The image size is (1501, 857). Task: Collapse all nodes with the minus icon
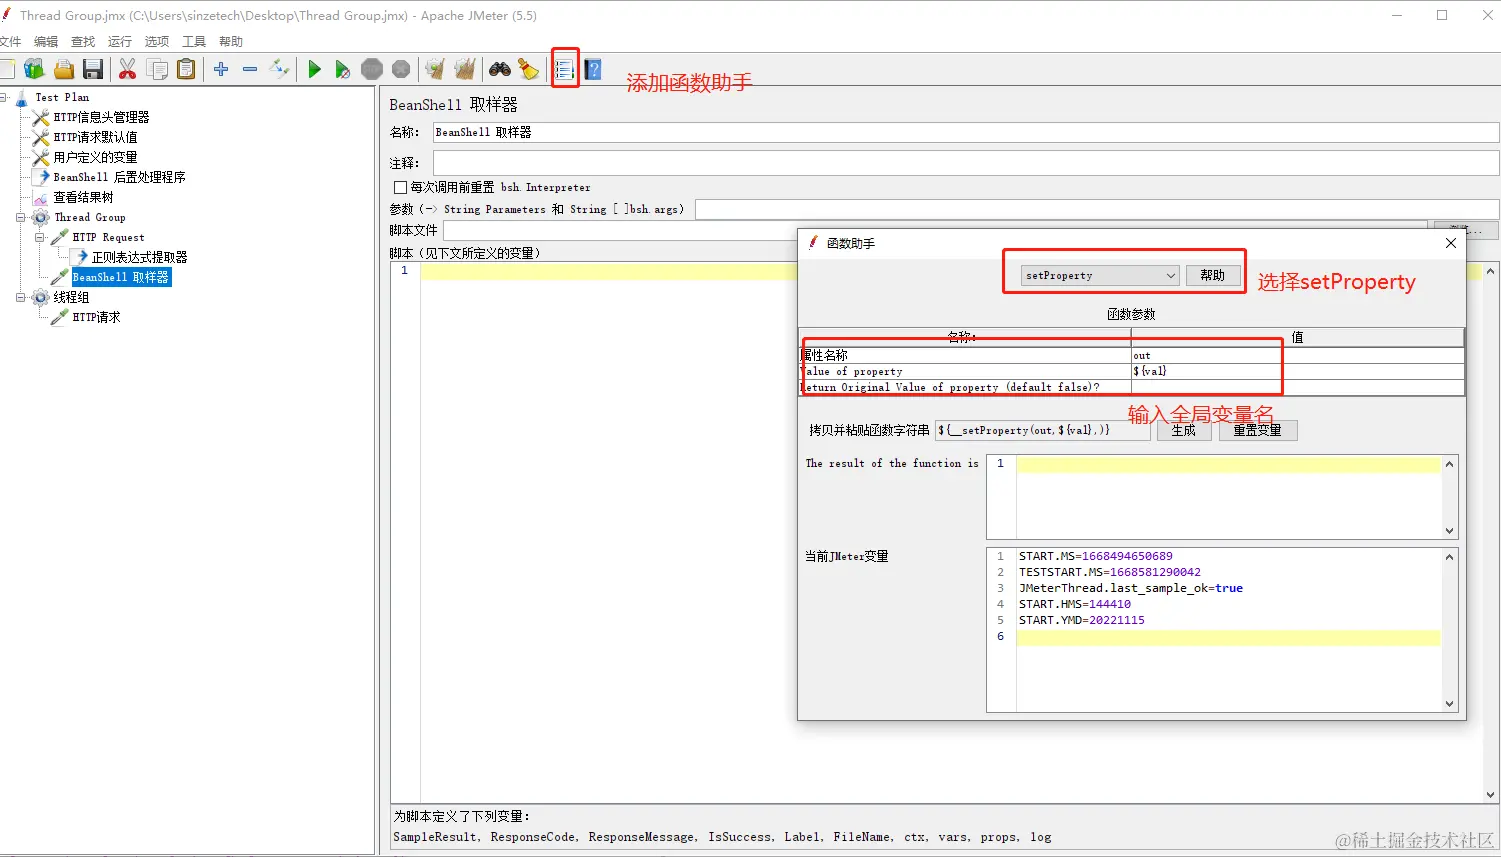(250, 69)
